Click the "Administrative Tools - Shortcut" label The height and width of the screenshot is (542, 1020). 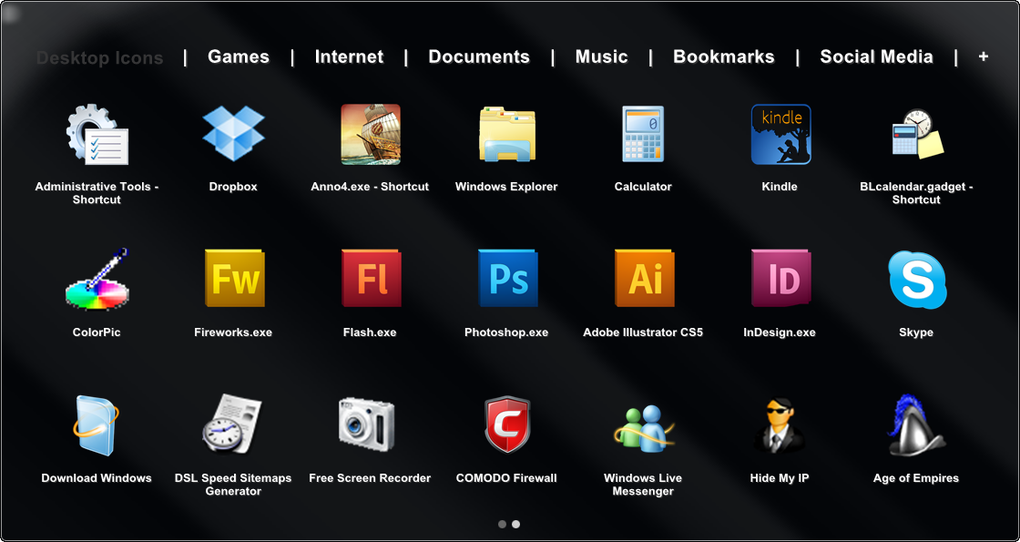pyautogui.click(x=97, y=193)
